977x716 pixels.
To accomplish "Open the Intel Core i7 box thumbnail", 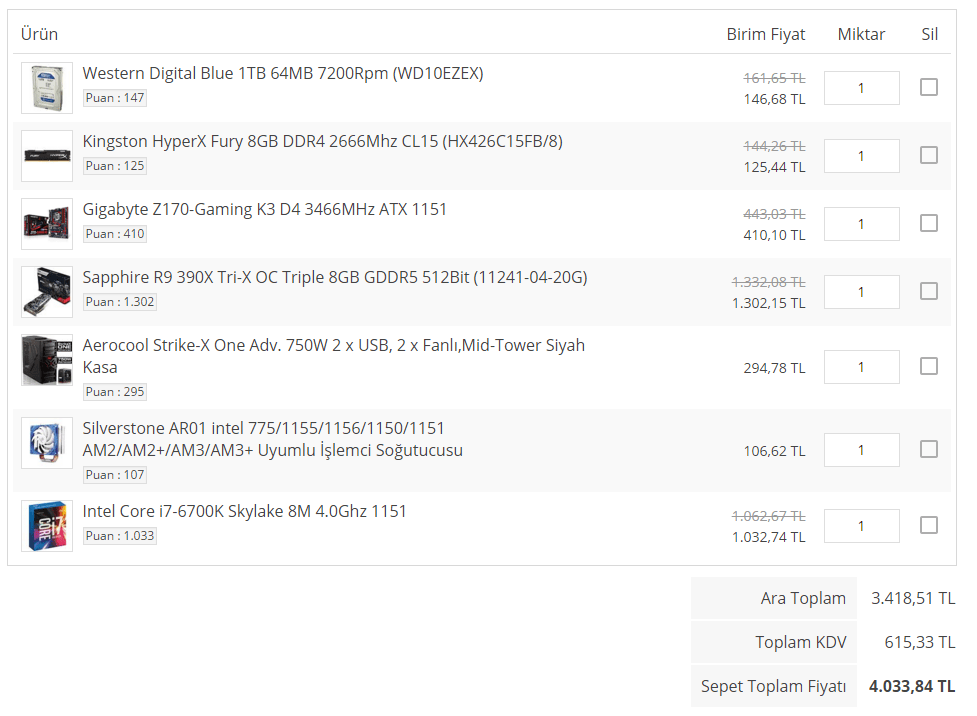I will point(47,526).
